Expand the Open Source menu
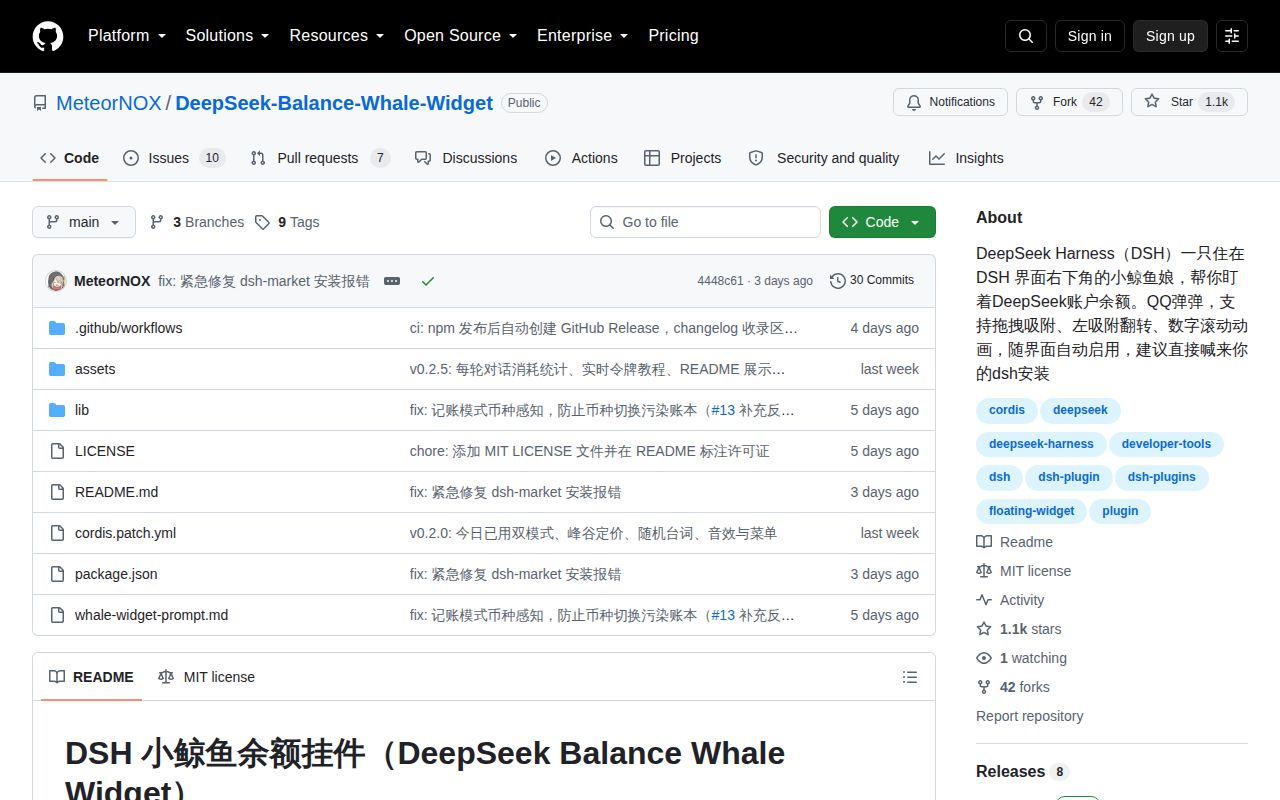The width and height of the screenshot is (1280, 800). (460, 35)
